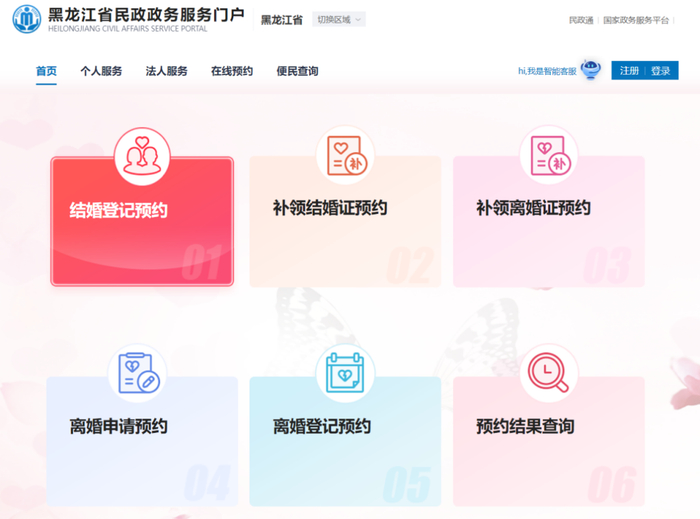
Task: Open the 预约结果查询 card
Action: (x=549, y=441)
